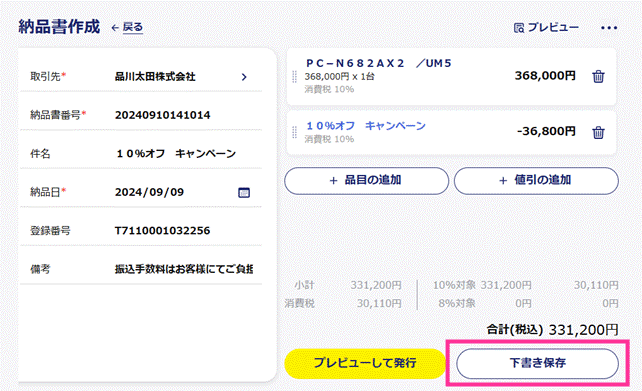Open the item name PC-N682AX2 /UM5
This screenshot has width=642, height=391.
379,63
